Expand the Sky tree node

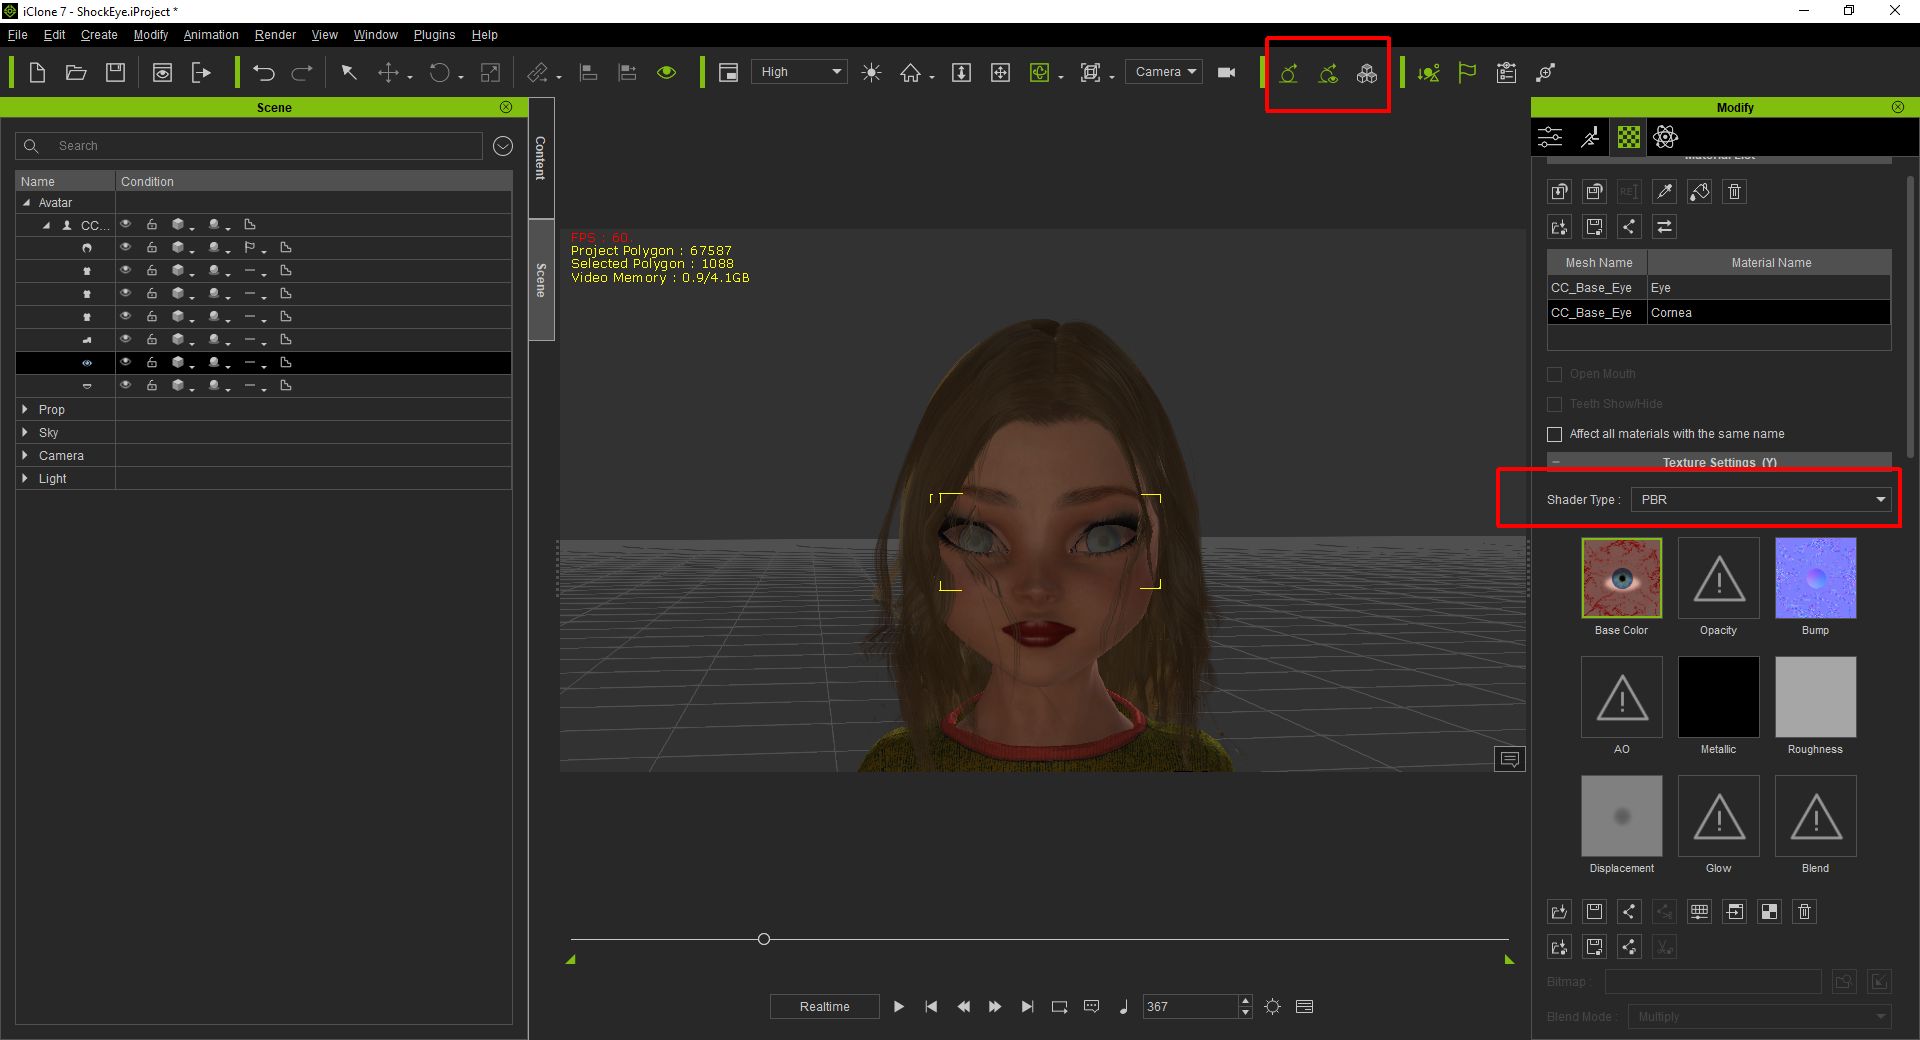25,432
